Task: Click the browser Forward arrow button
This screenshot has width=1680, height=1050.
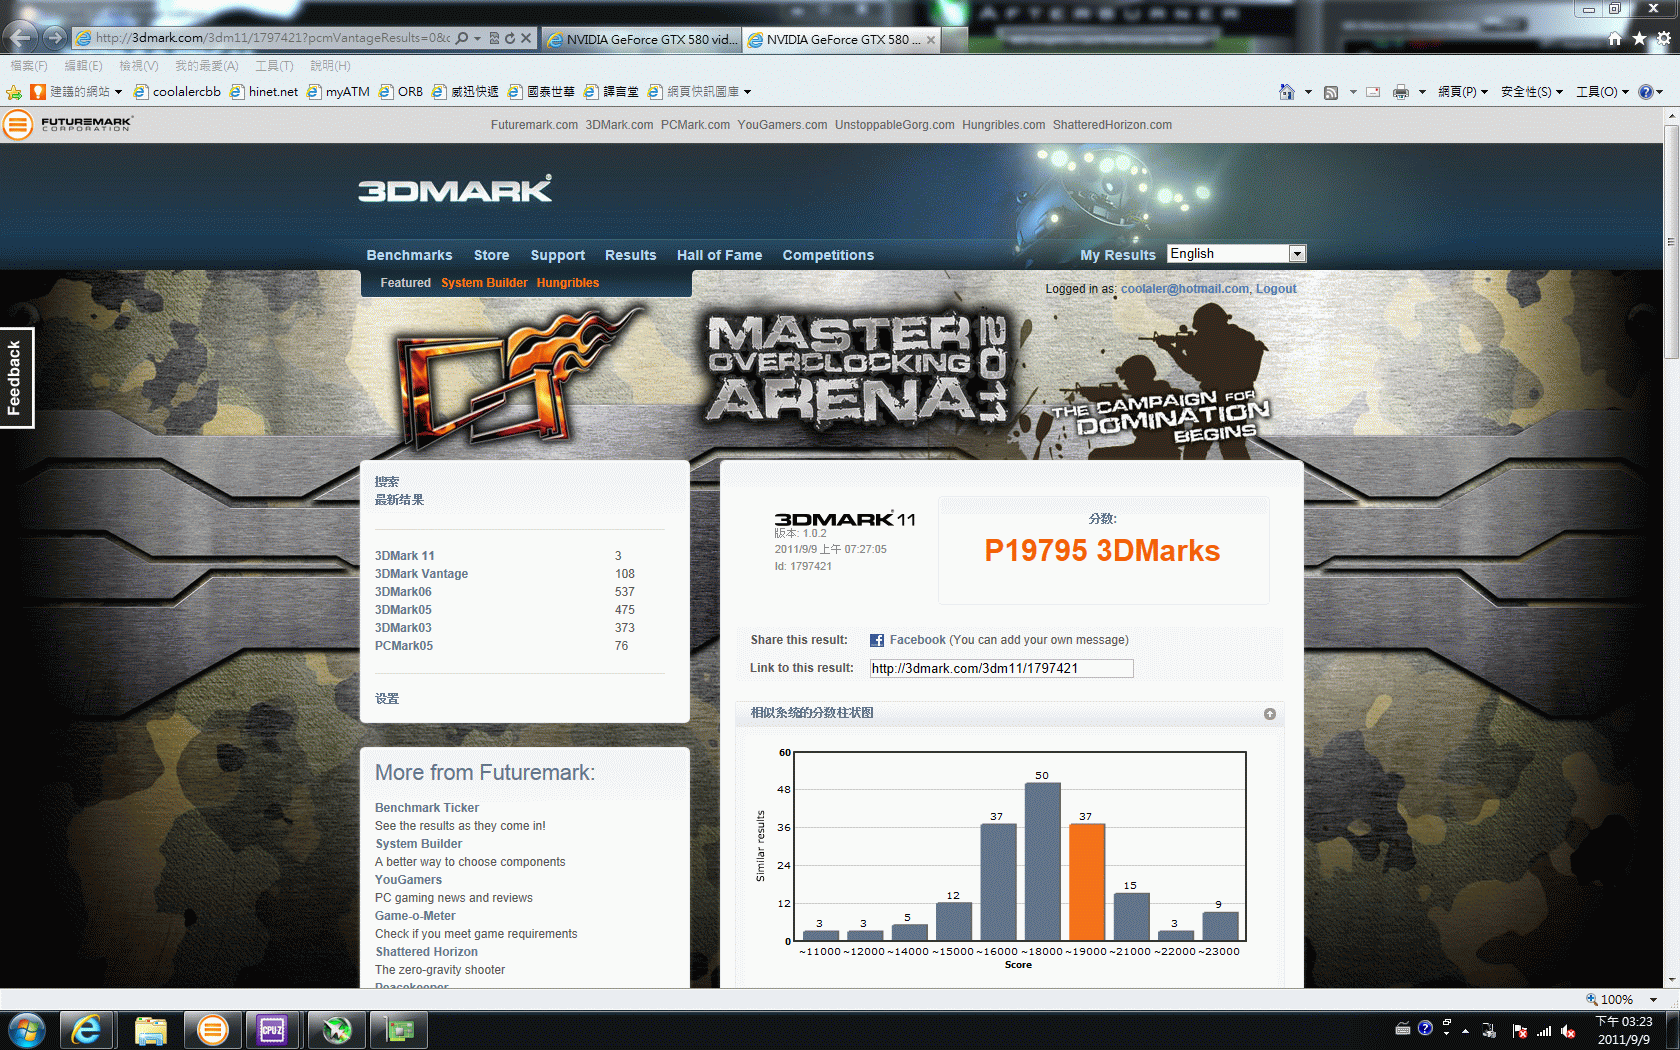Action: point(55,38)
